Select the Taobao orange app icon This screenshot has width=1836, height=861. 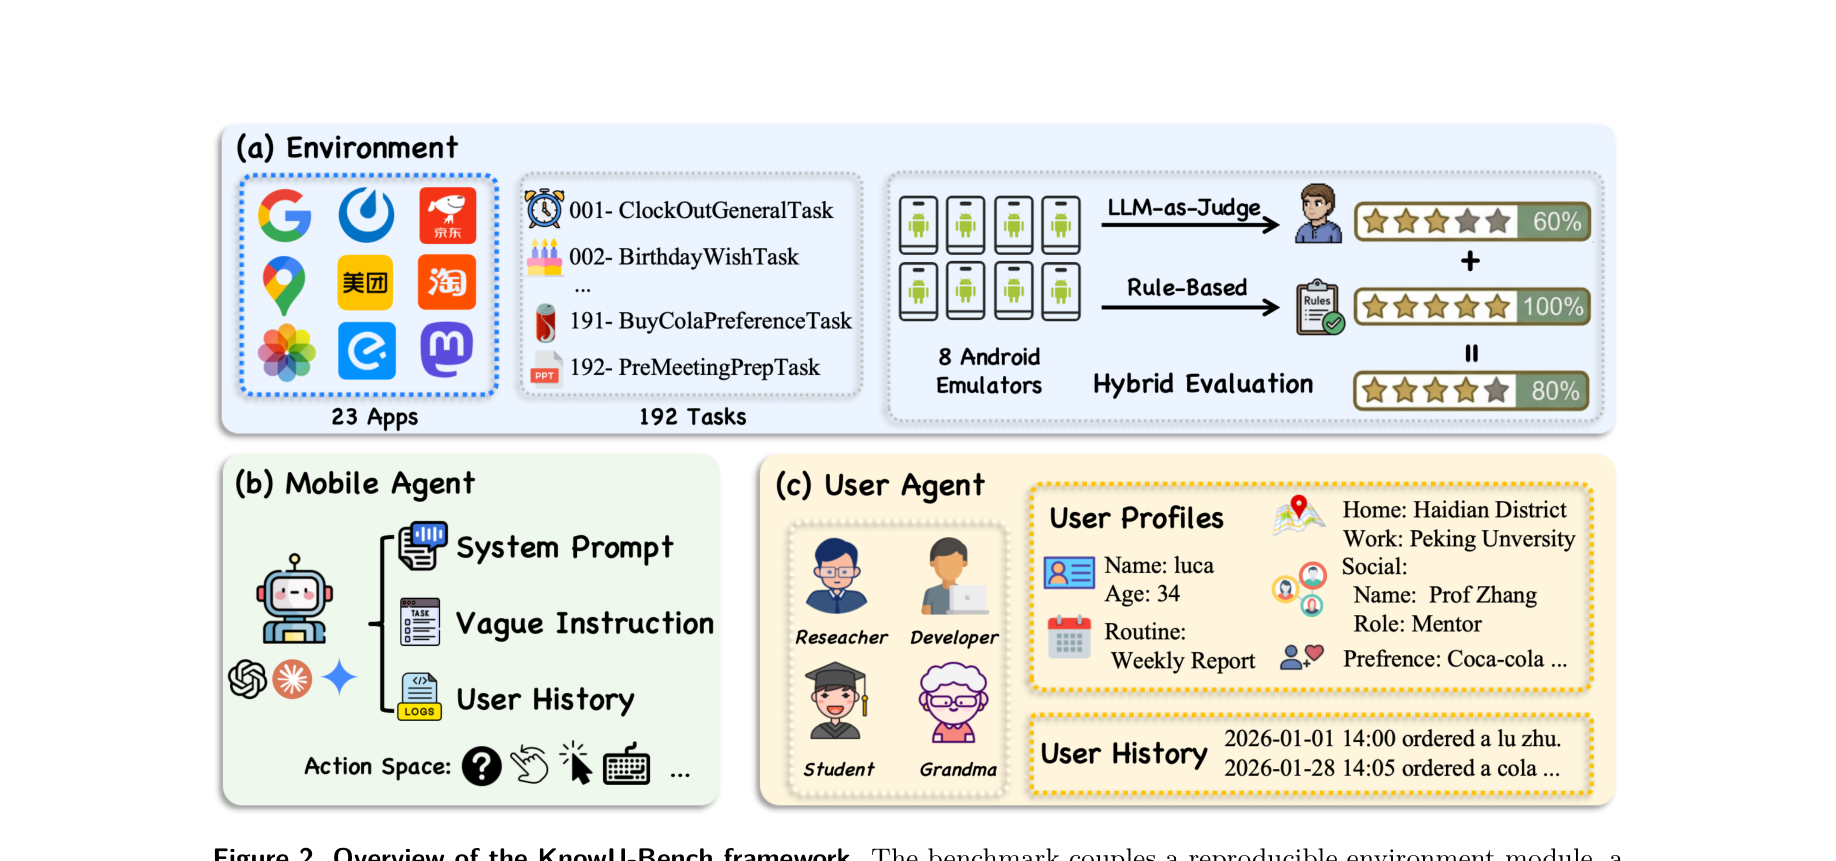(447, 283)
